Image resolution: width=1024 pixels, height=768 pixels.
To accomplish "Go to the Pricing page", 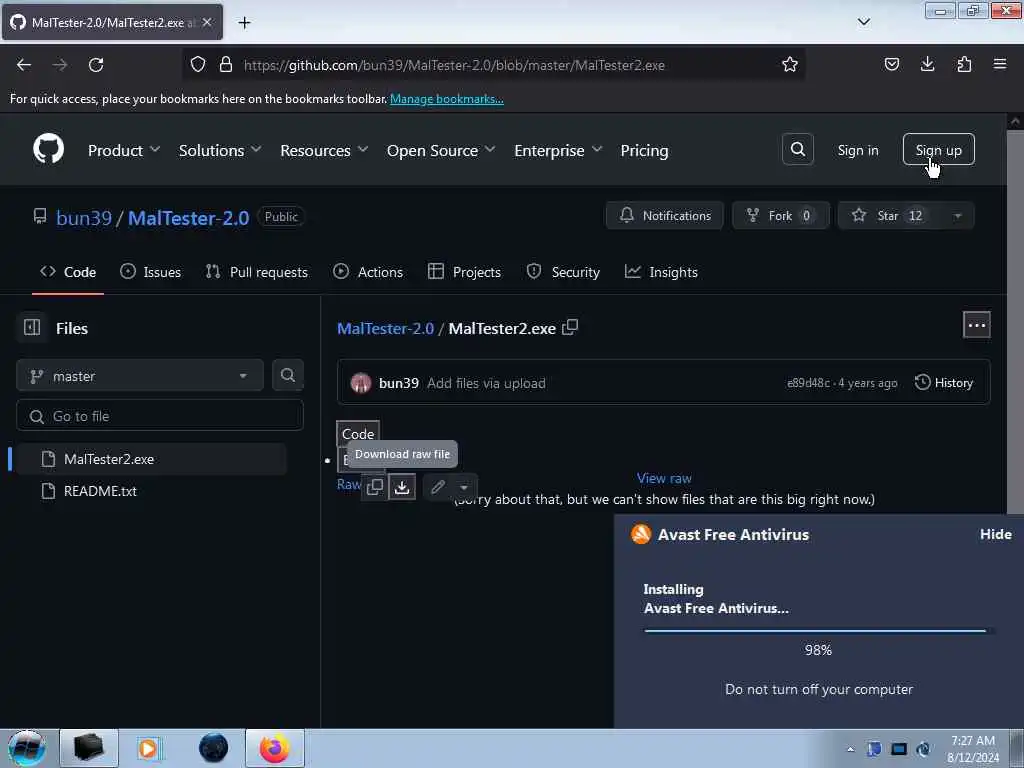I will click(644, 150).
